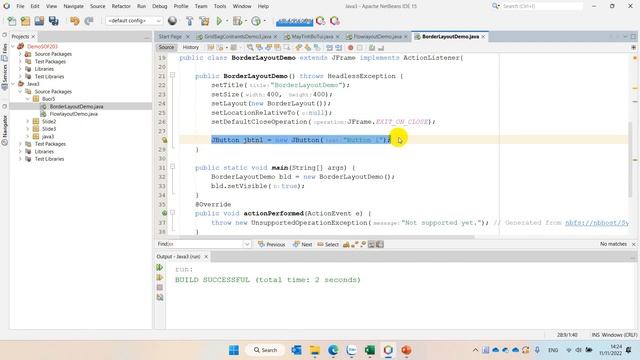Fold the constructor at line 21
Image resolution: width=640 pixels, height=360 pixels.
[173, 76]
